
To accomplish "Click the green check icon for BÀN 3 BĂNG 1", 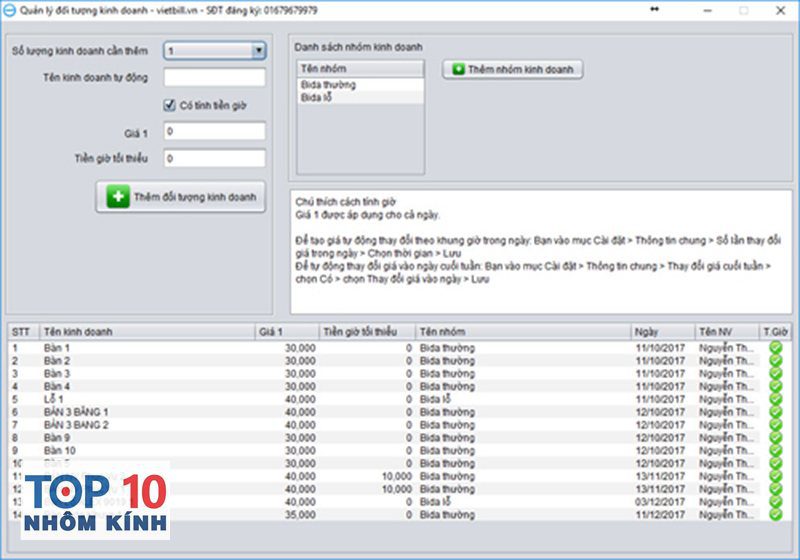I will [x=775, y=412].
